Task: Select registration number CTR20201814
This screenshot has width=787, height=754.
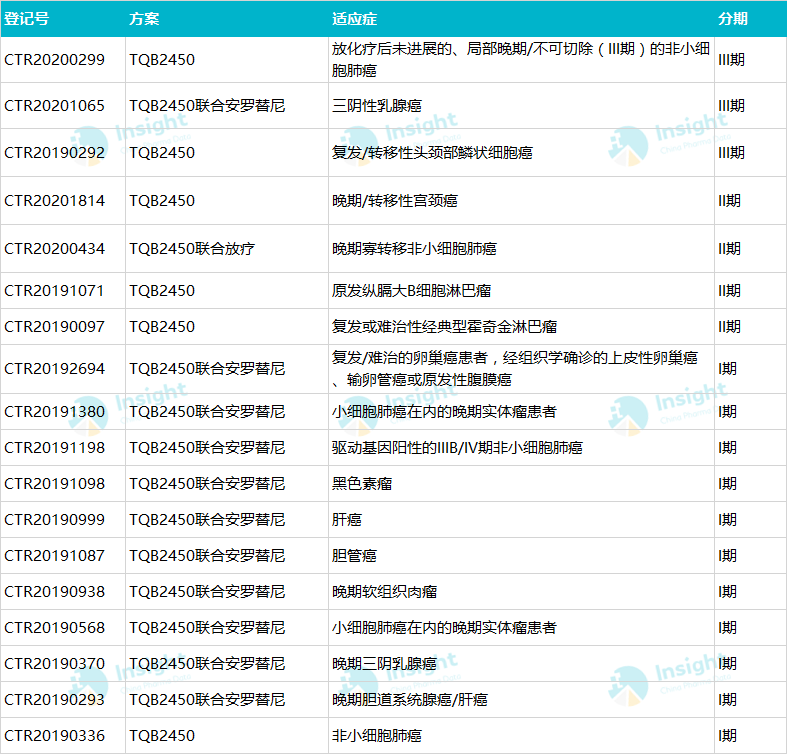Action: tap(54, 201)
